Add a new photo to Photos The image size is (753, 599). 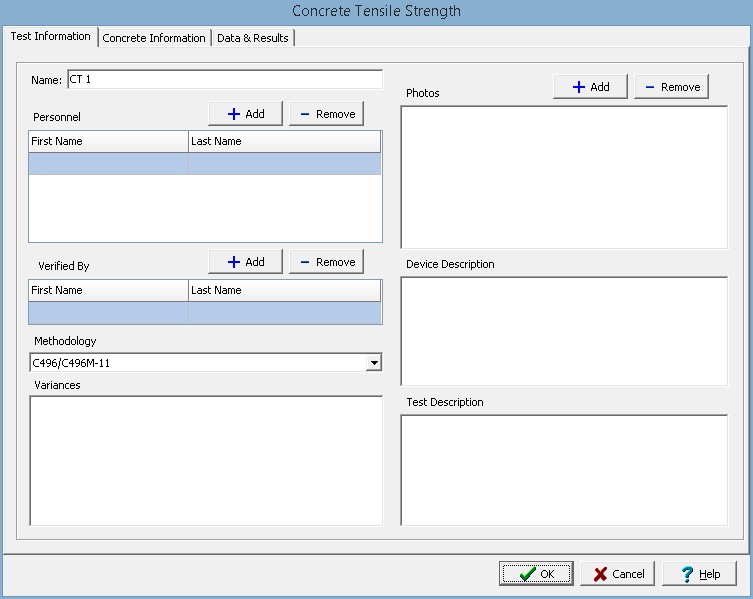590,87
